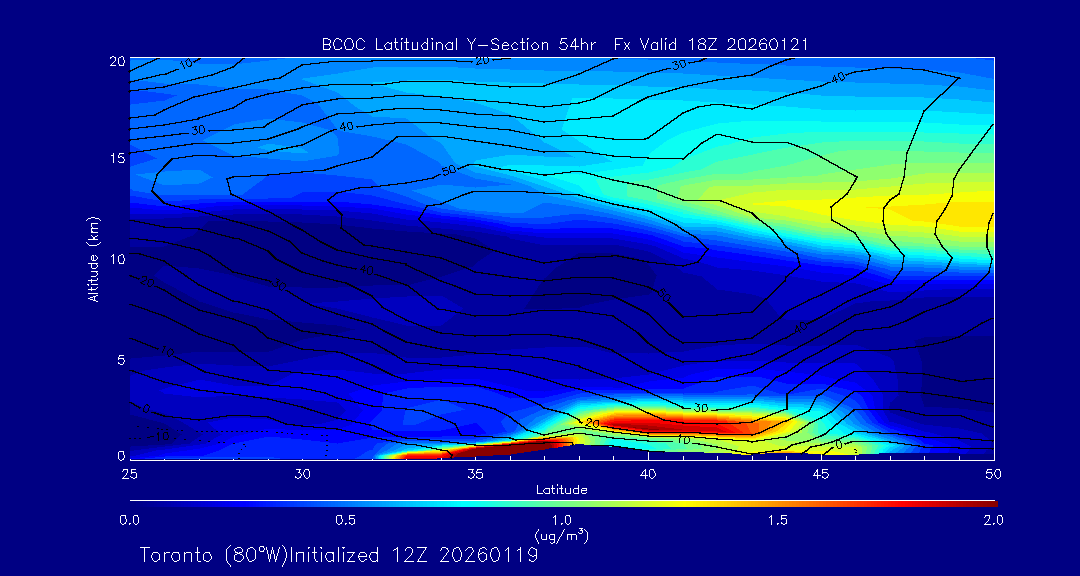Select the "2.0" color scale label
Screen dimensions: 1080x576
[993, 520]
